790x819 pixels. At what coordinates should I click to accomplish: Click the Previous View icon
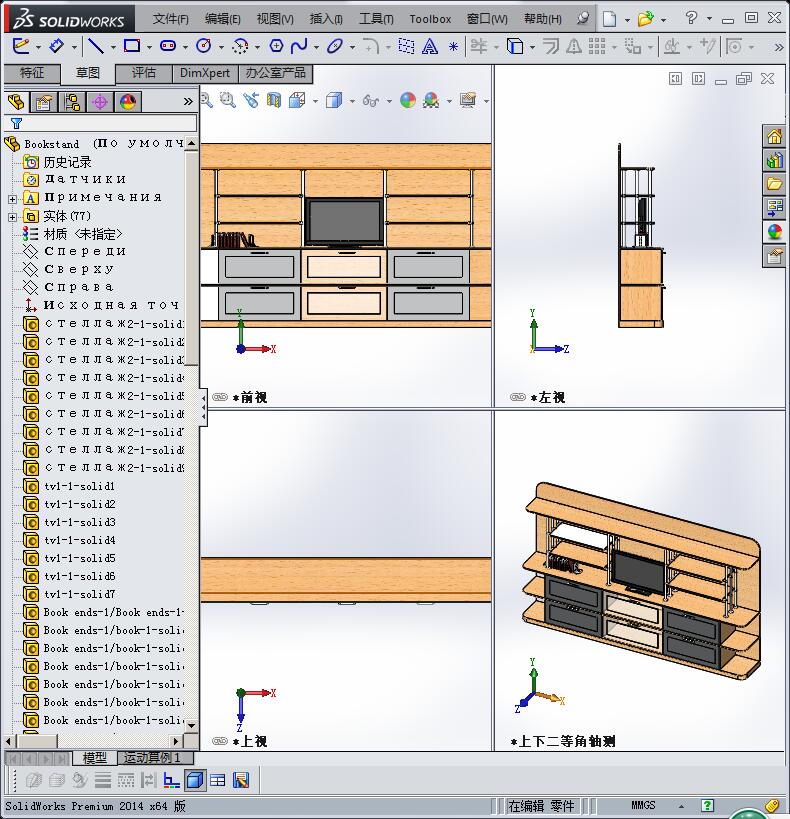pos(251,100)
